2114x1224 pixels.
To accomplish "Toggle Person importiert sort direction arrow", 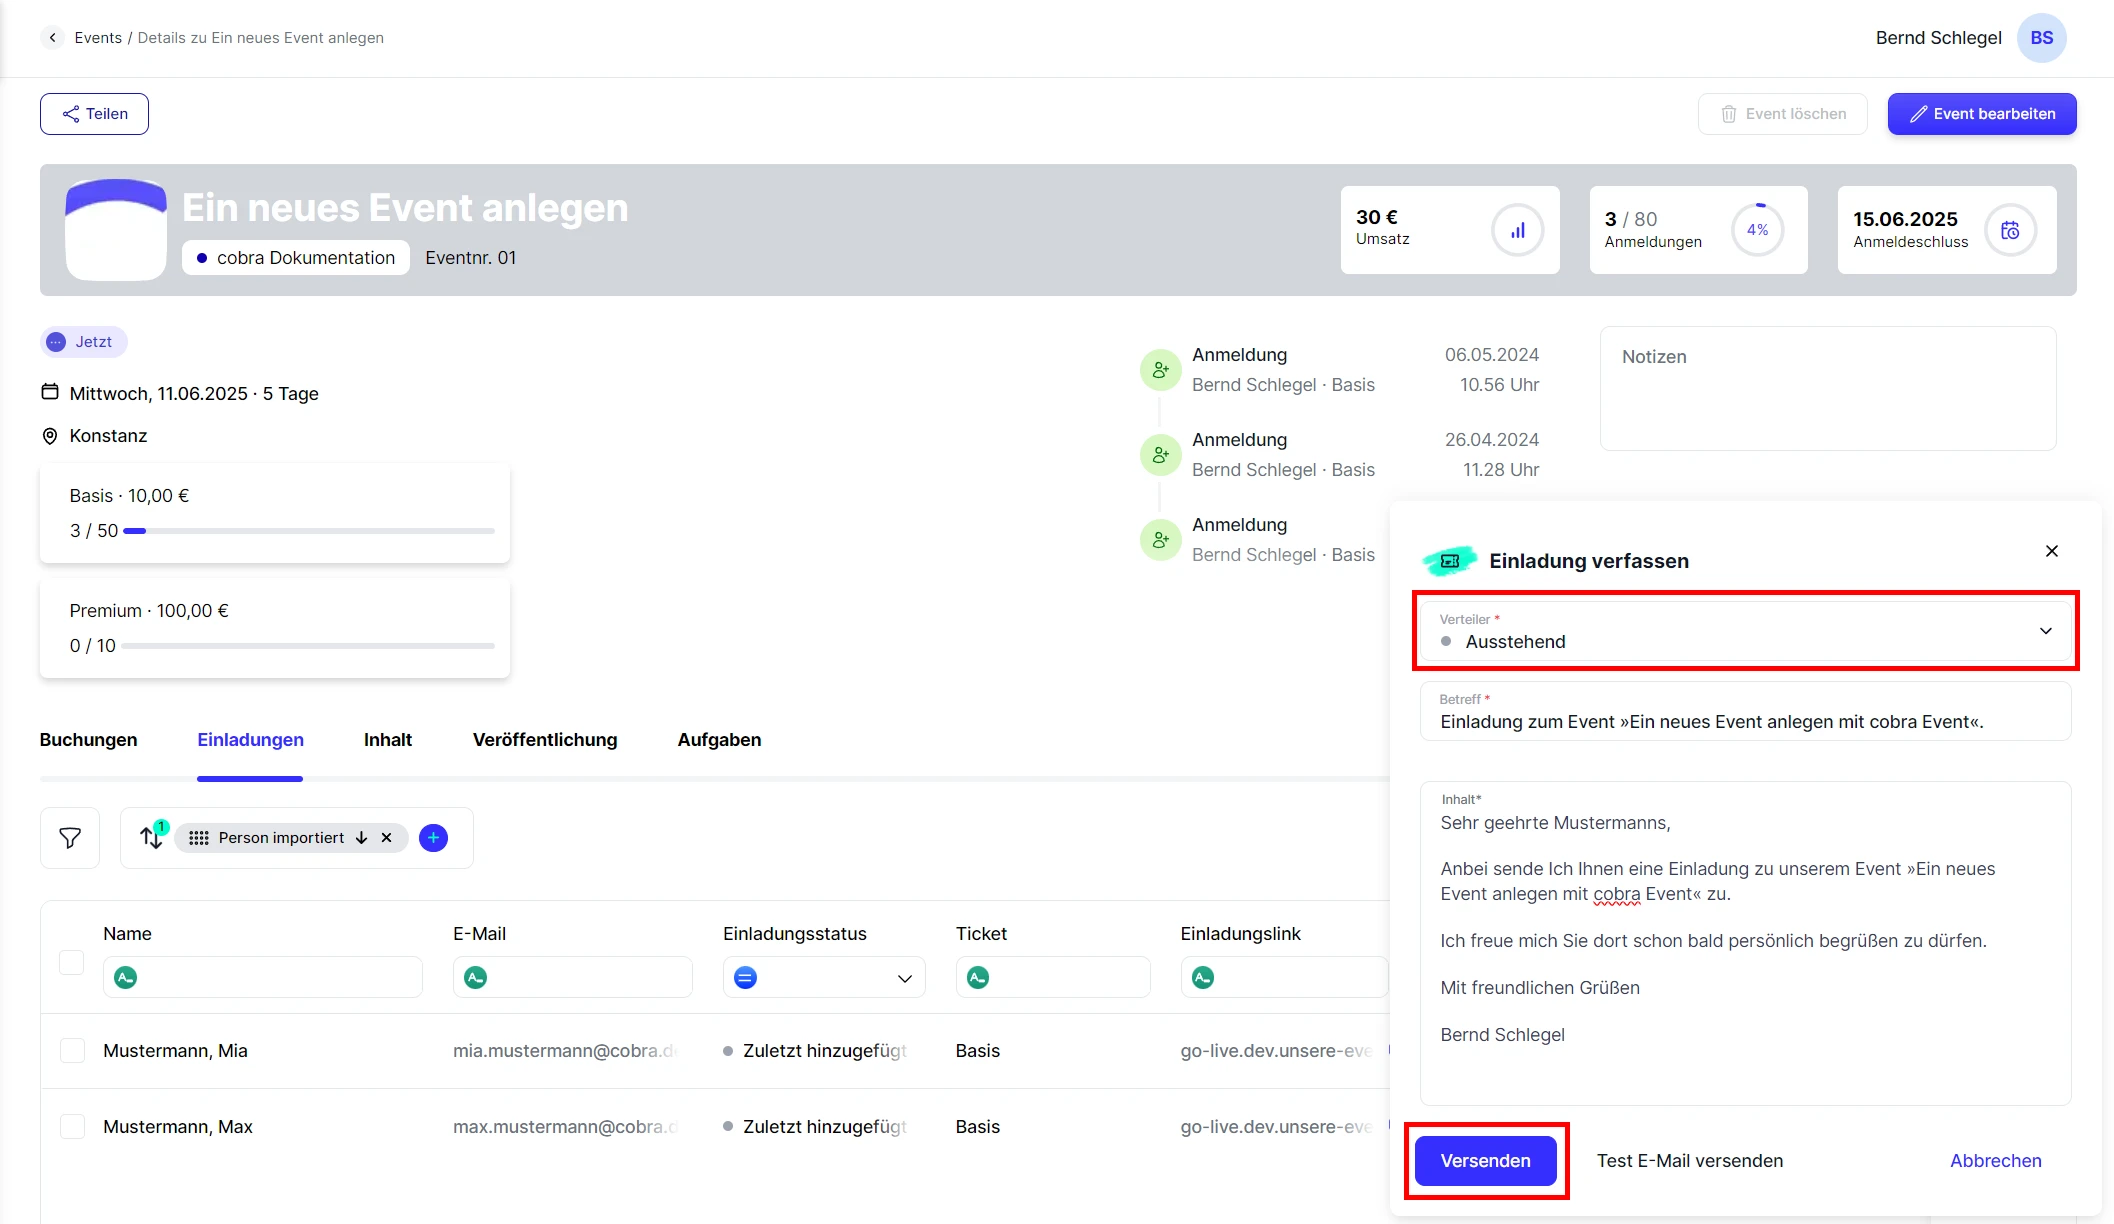I will 362,838.
